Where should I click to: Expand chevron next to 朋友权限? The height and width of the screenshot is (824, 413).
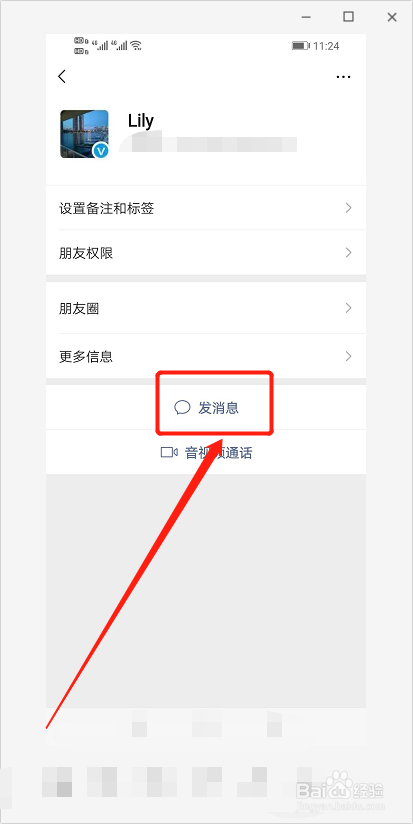[348, 253]
